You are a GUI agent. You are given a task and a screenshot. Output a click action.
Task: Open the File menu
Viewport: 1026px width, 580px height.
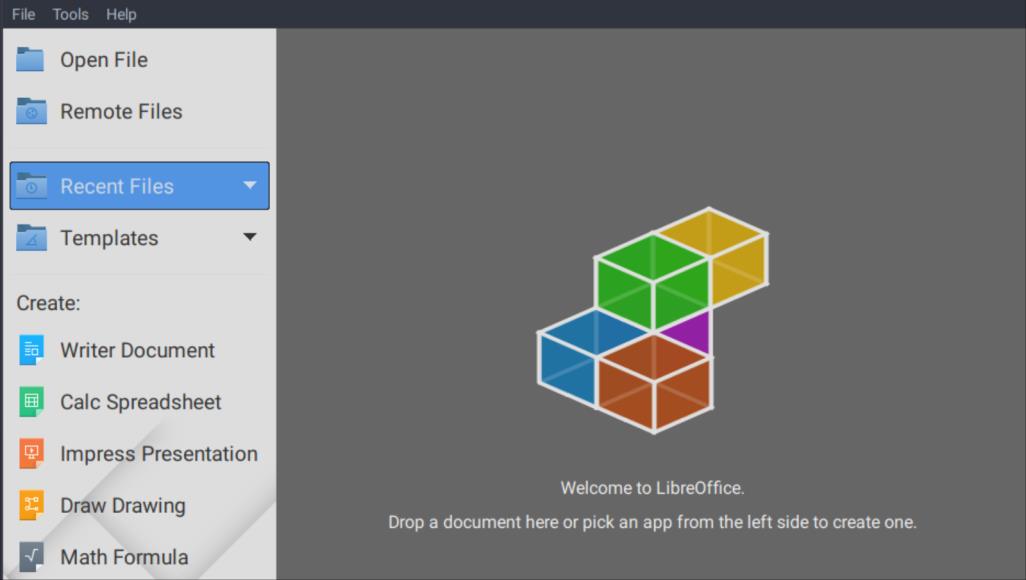(x=23, y=14)
